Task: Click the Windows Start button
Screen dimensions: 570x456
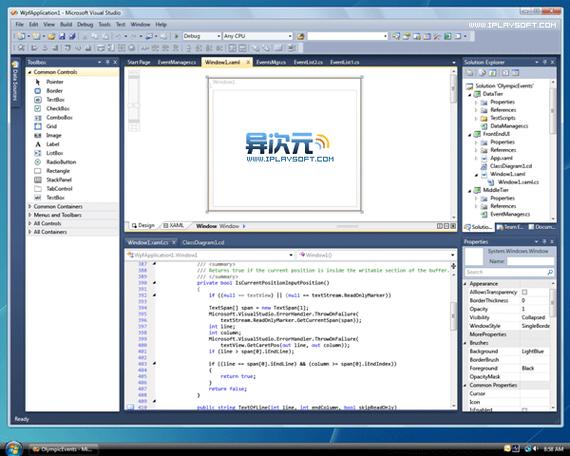Action: coord(13,448)
